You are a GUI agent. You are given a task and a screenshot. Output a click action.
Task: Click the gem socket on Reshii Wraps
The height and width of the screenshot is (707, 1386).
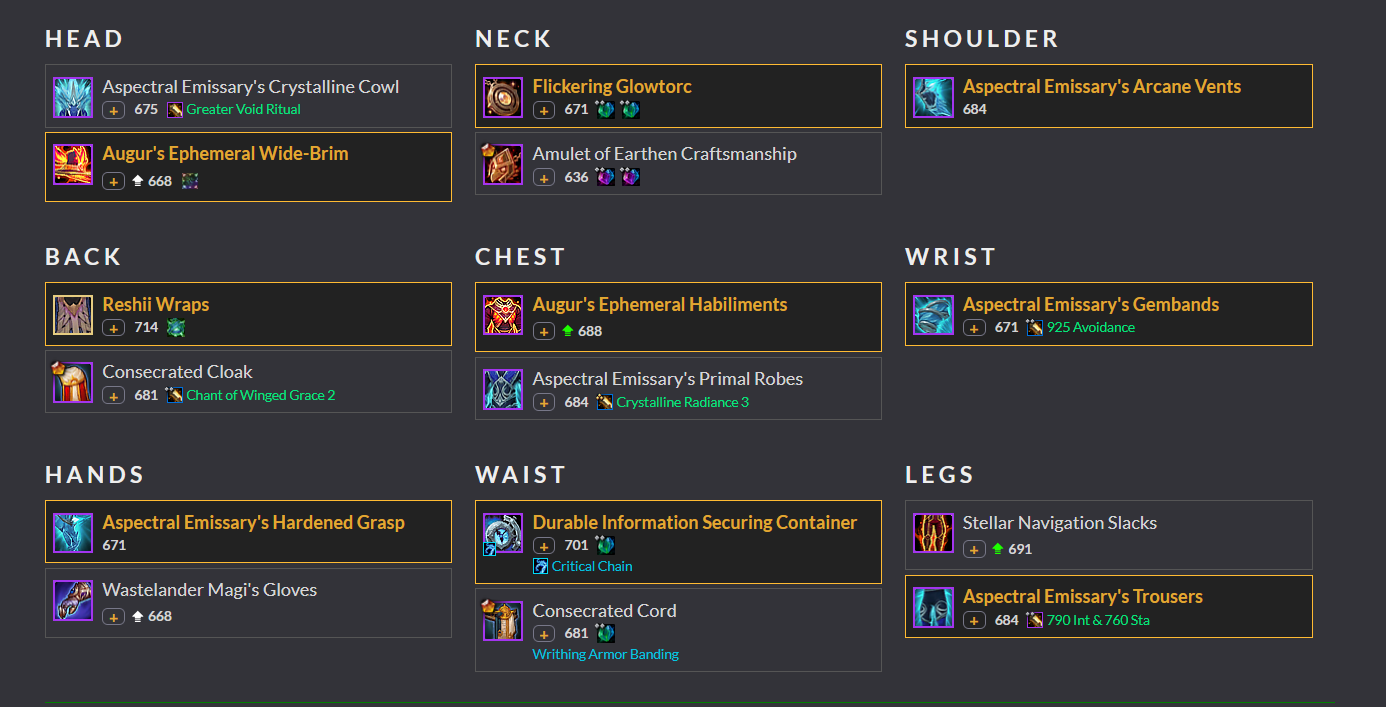176,328
